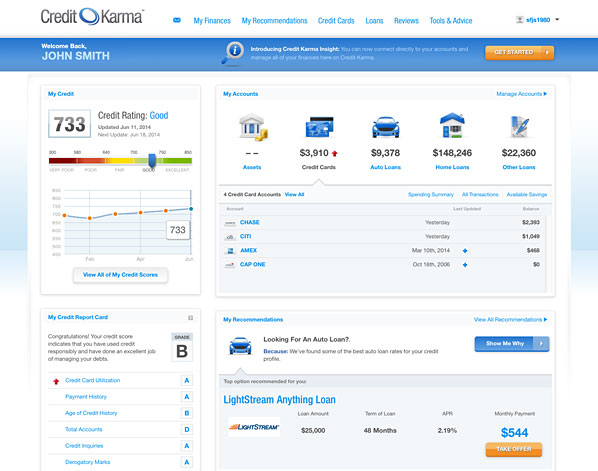Open the AMEX account link
This screenshot has width=598, height=471.
(248, 251)
